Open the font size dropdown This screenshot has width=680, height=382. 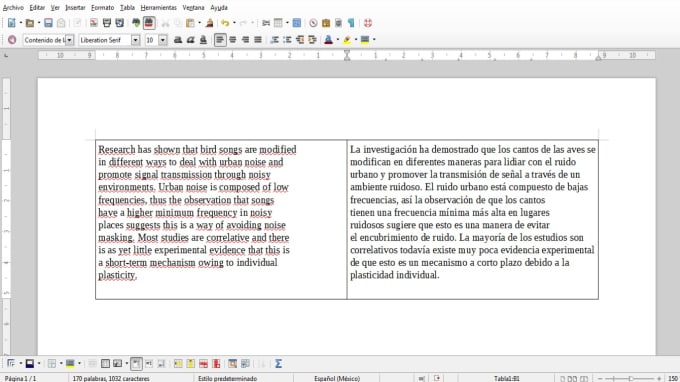pyautogui.click(x=163, y=40)
